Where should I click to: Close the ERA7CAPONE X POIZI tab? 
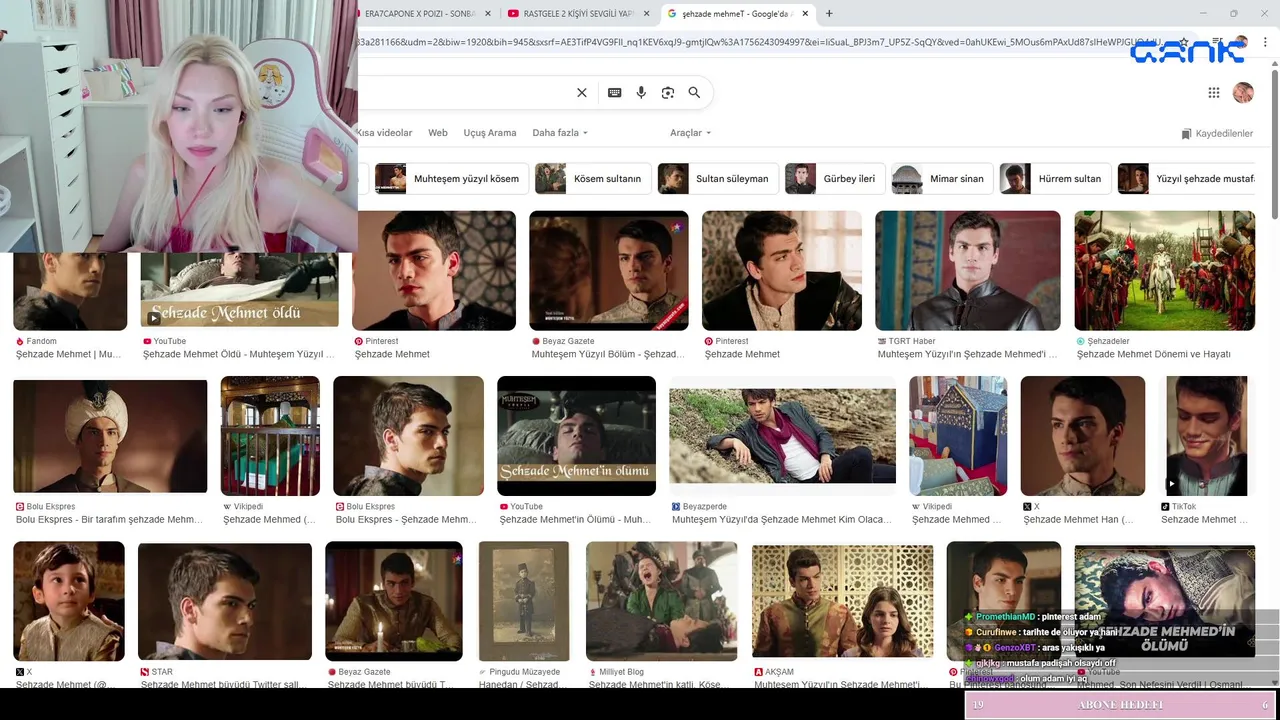point(486,13)
